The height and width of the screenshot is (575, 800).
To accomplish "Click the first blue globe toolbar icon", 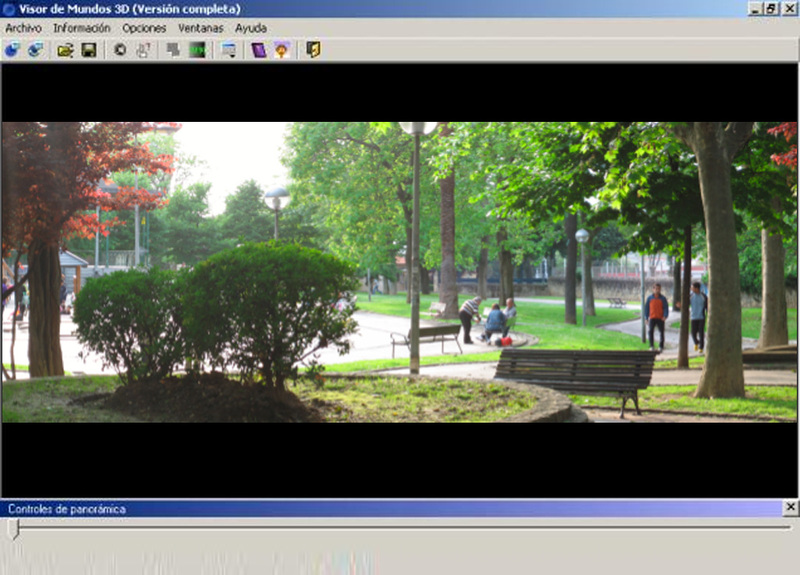I will coord(12,49).
